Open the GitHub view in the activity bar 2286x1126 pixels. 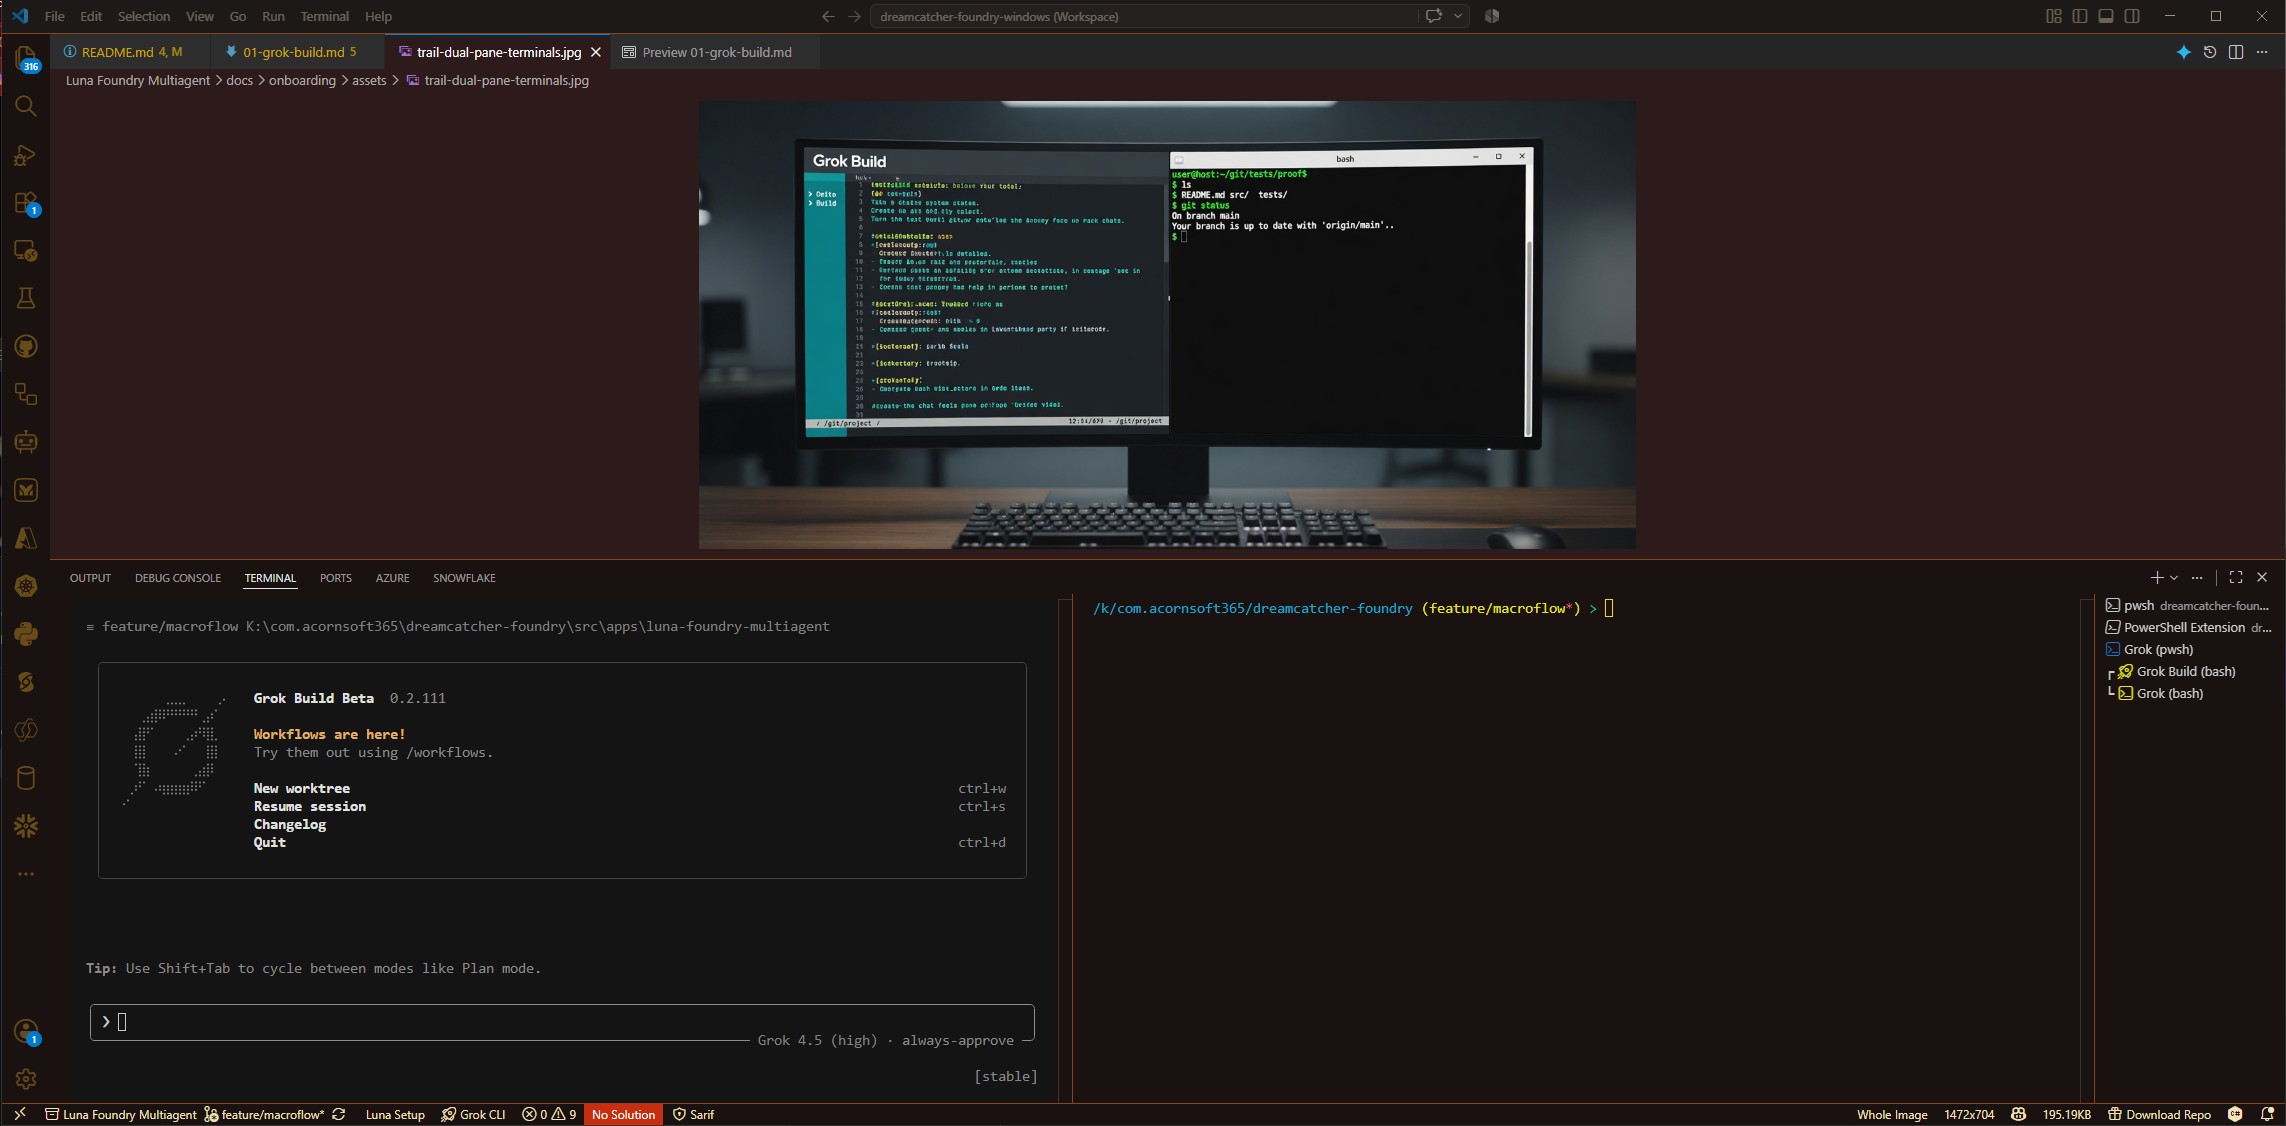[x=26, y=346]
